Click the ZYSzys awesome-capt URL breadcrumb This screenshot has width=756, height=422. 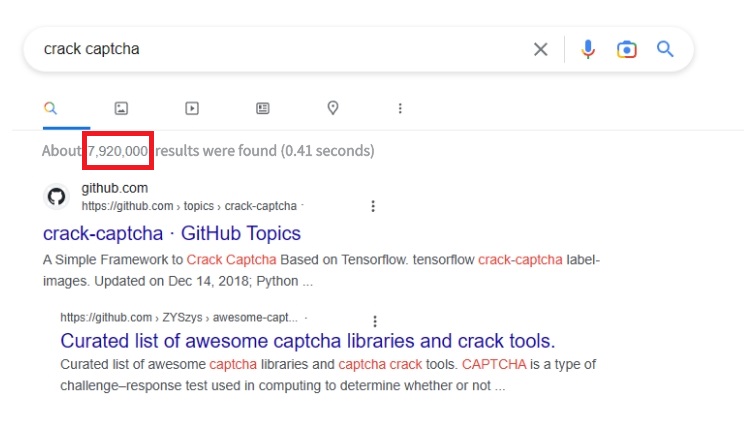click(179, 317)
